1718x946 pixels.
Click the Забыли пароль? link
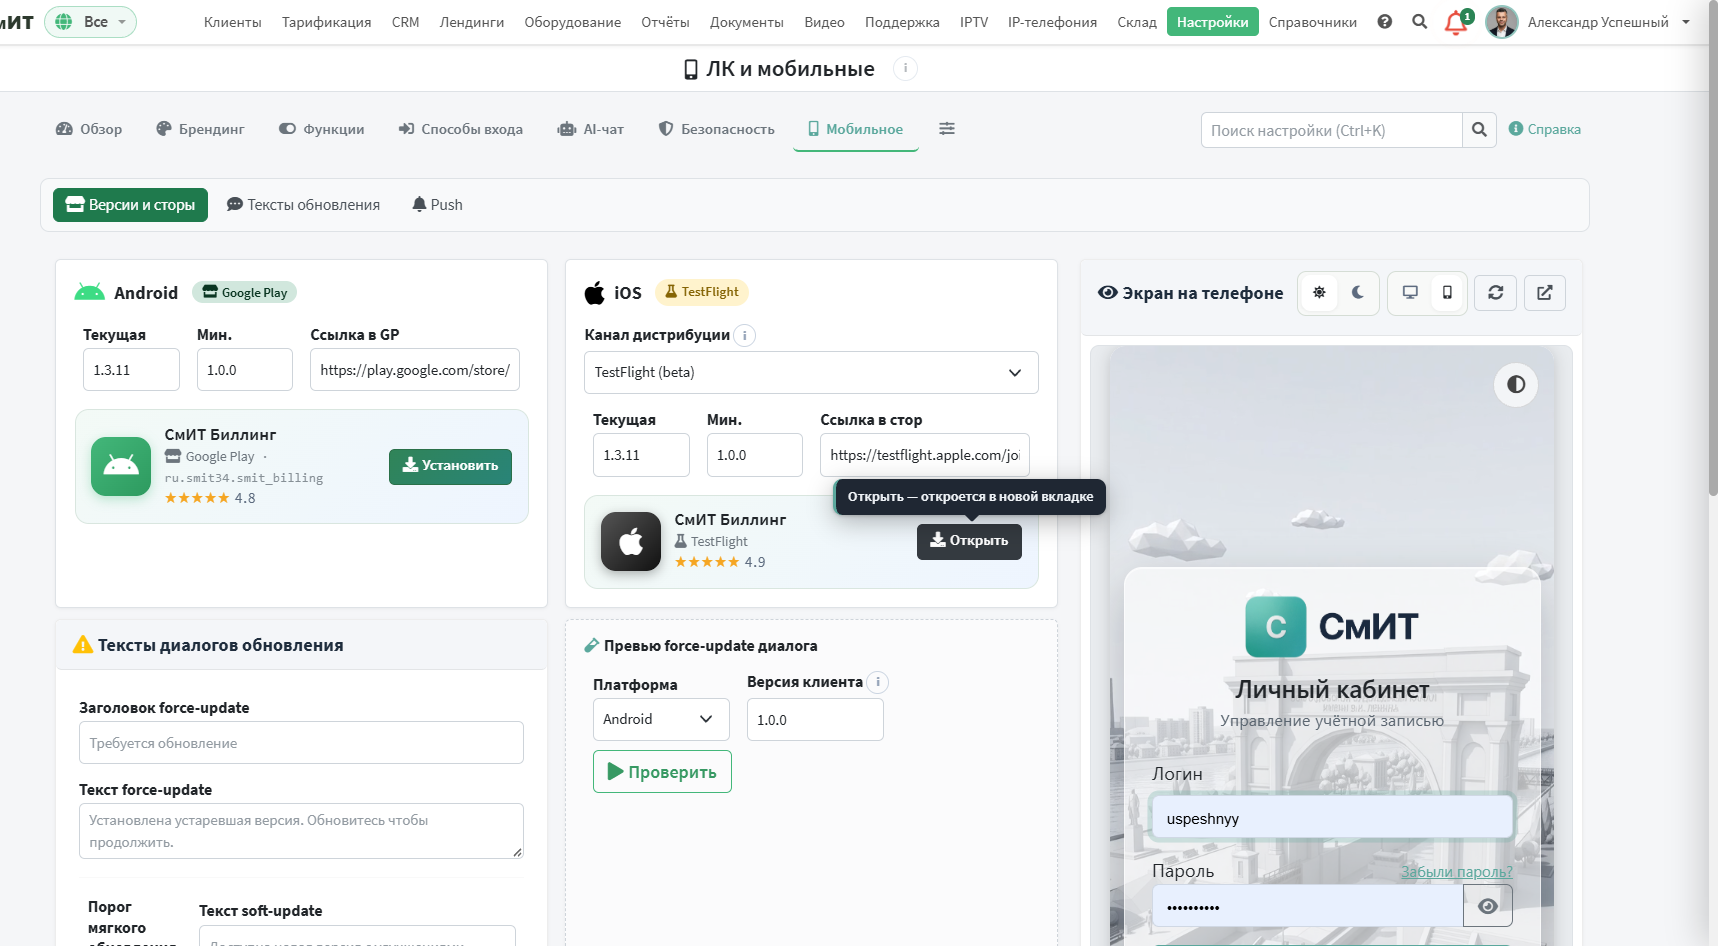[1456, 872]
